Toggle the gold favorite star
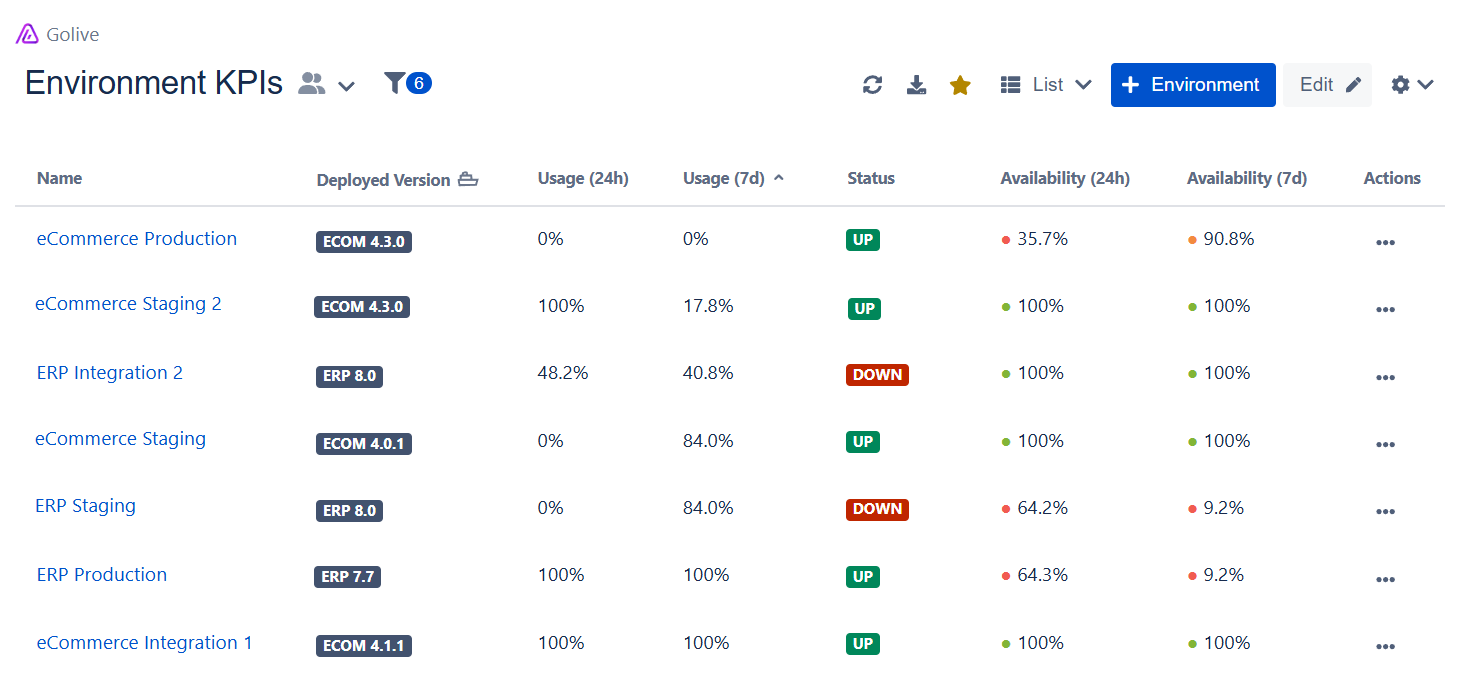The width and height of the screenshot is (1457, 687). coord(960,85)
